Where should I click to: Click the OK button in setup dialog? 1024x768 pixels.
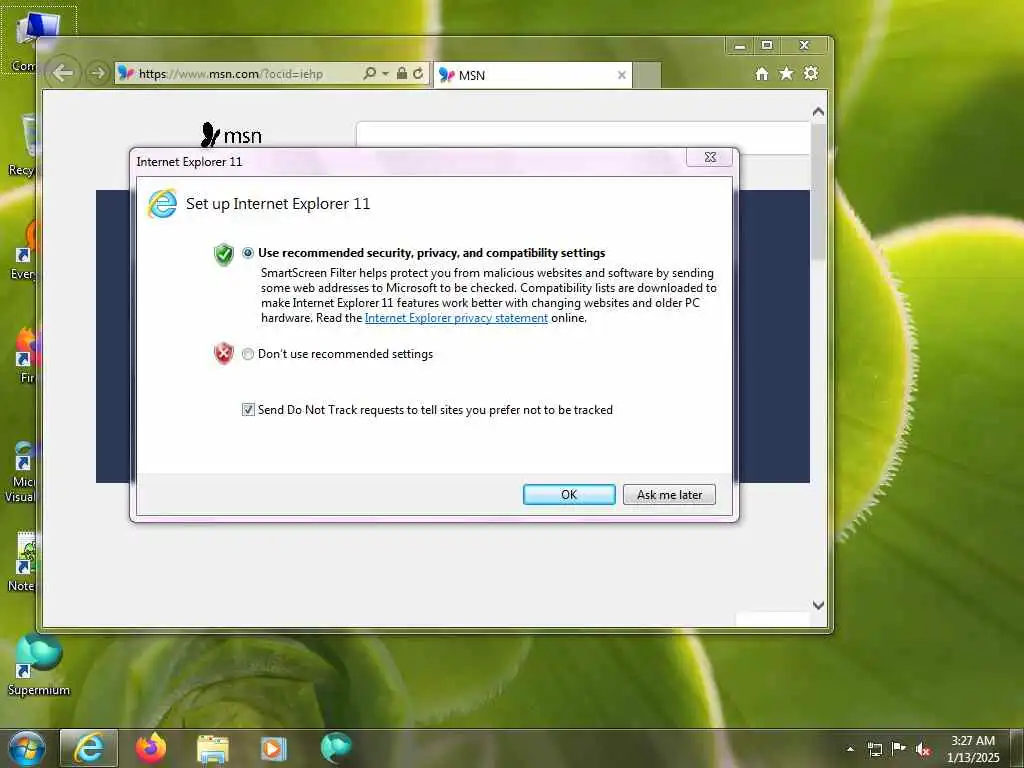point(569,494)
